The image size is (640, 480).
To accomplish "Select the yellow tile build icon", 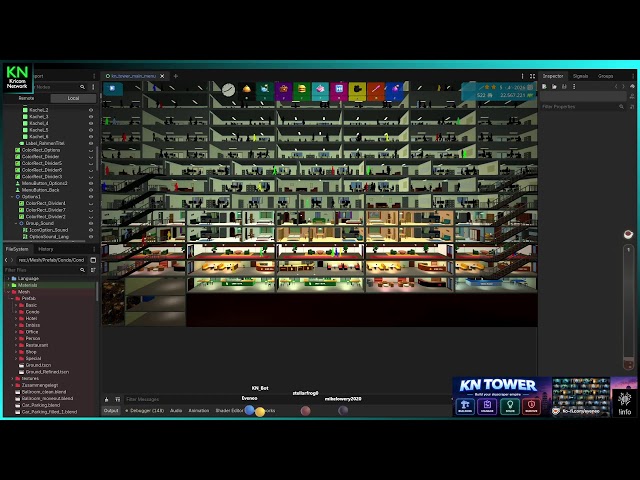I will point(357,90).
